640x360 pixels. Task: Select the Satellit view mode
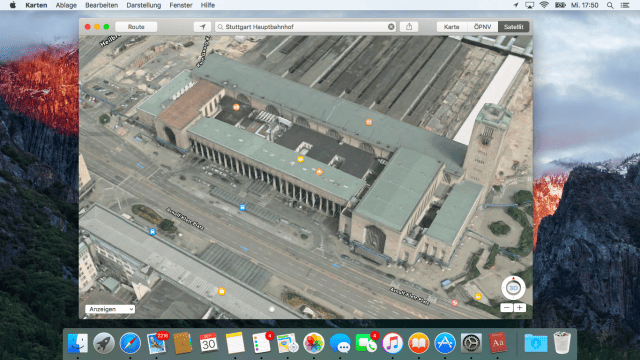pyautogui.click(x=513, y=27)
